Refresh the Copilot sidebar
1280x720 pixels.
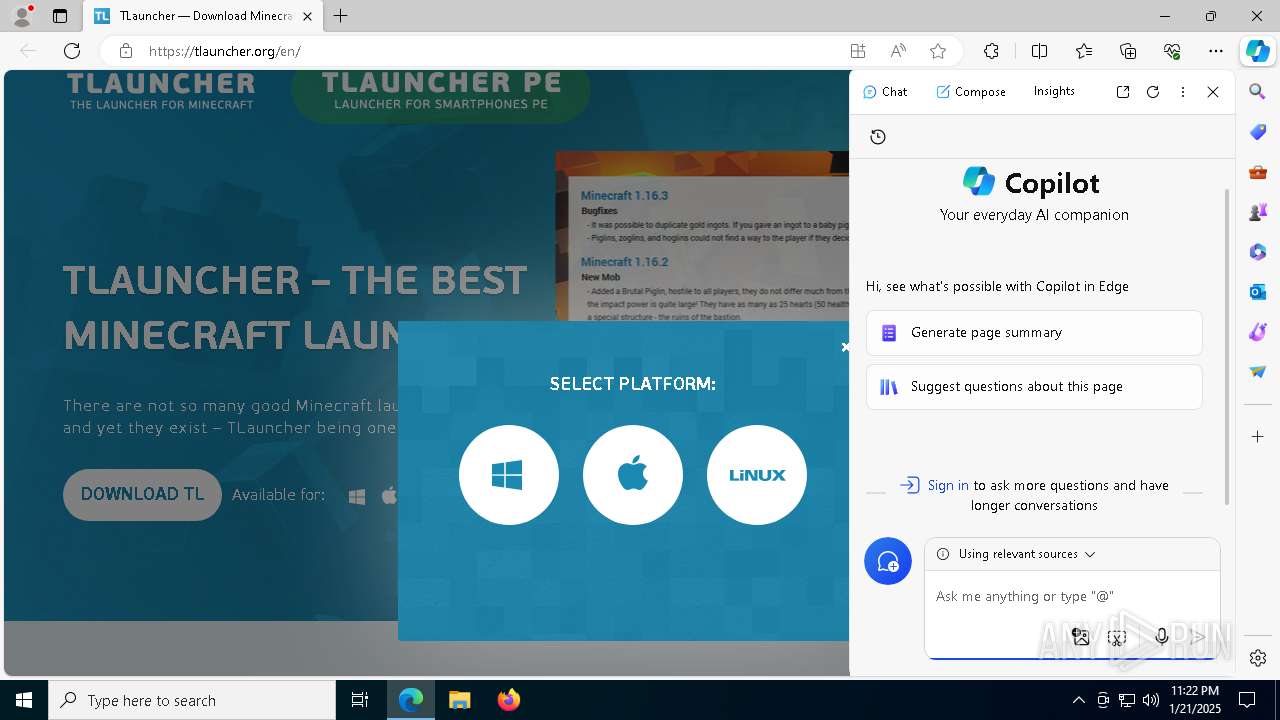[x=1153, y=91]
